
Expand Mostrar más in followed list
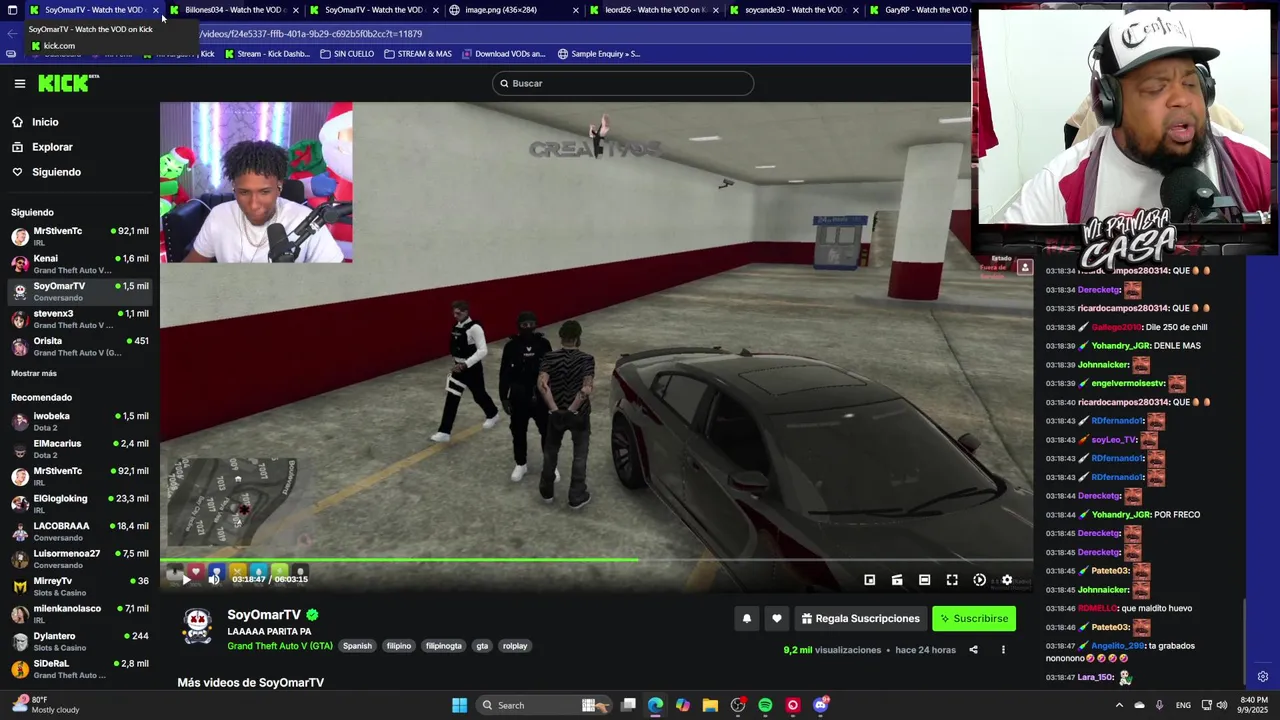click(x=34, y=373)
